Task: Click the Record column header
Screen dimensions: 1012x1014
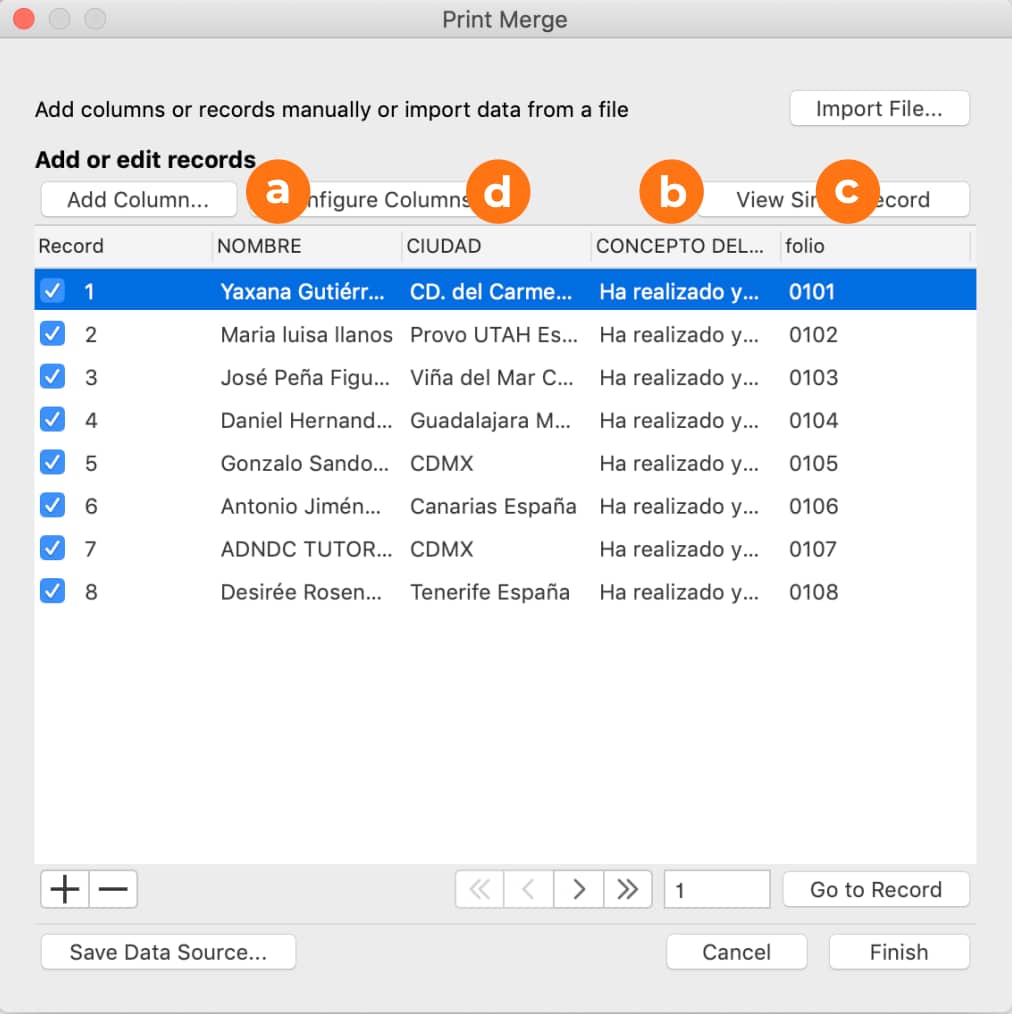Action: [x=123, y=246]
